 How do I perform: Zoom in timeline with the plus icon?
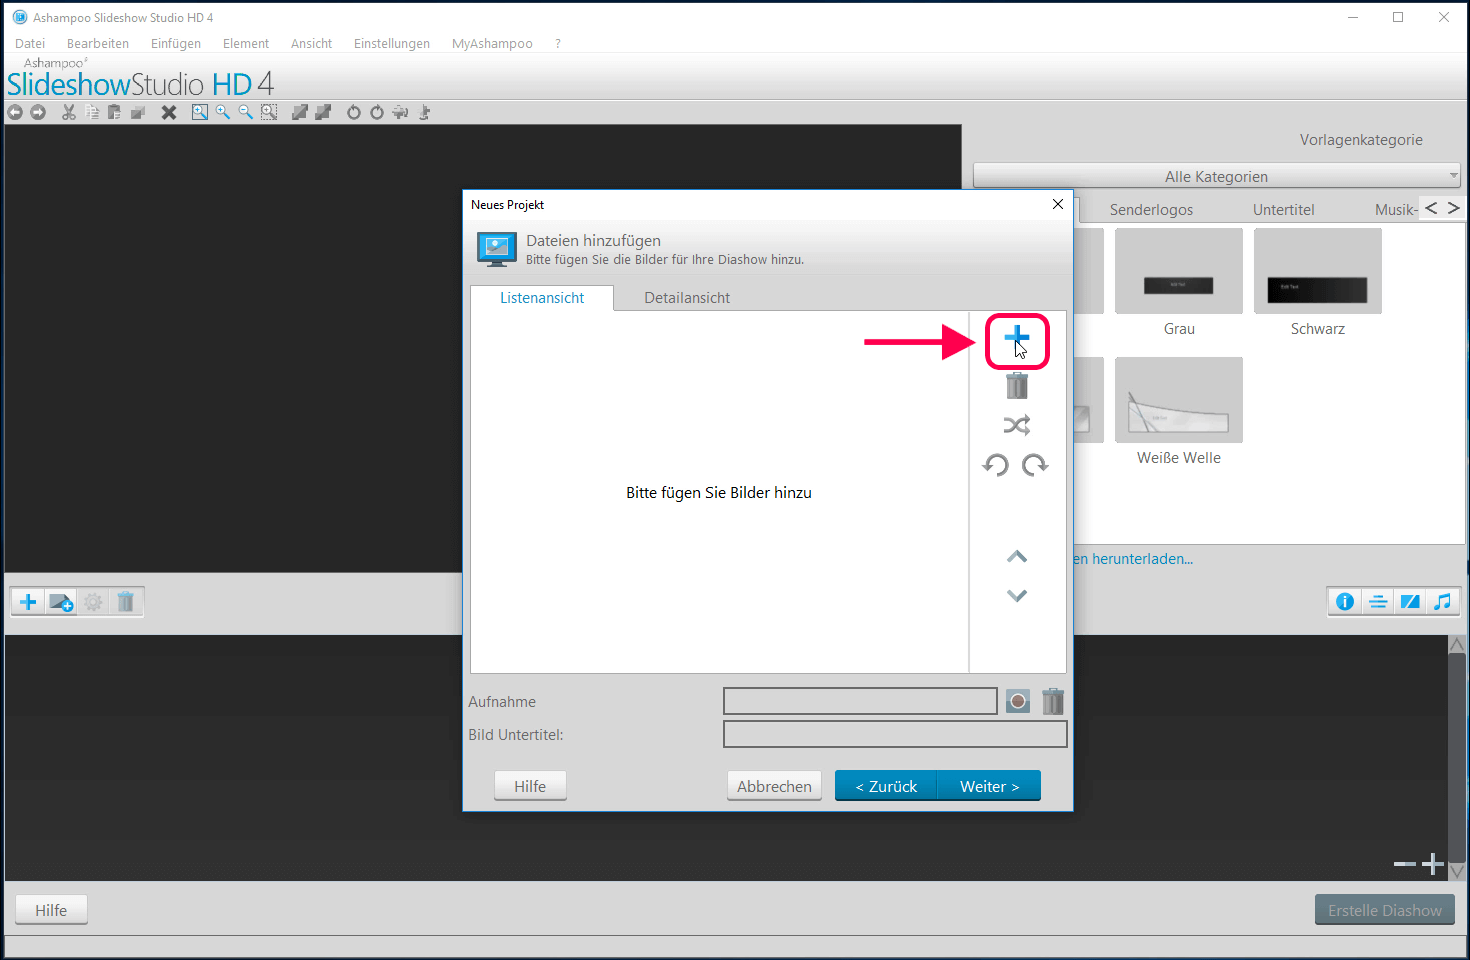(x=1433, y=864)
